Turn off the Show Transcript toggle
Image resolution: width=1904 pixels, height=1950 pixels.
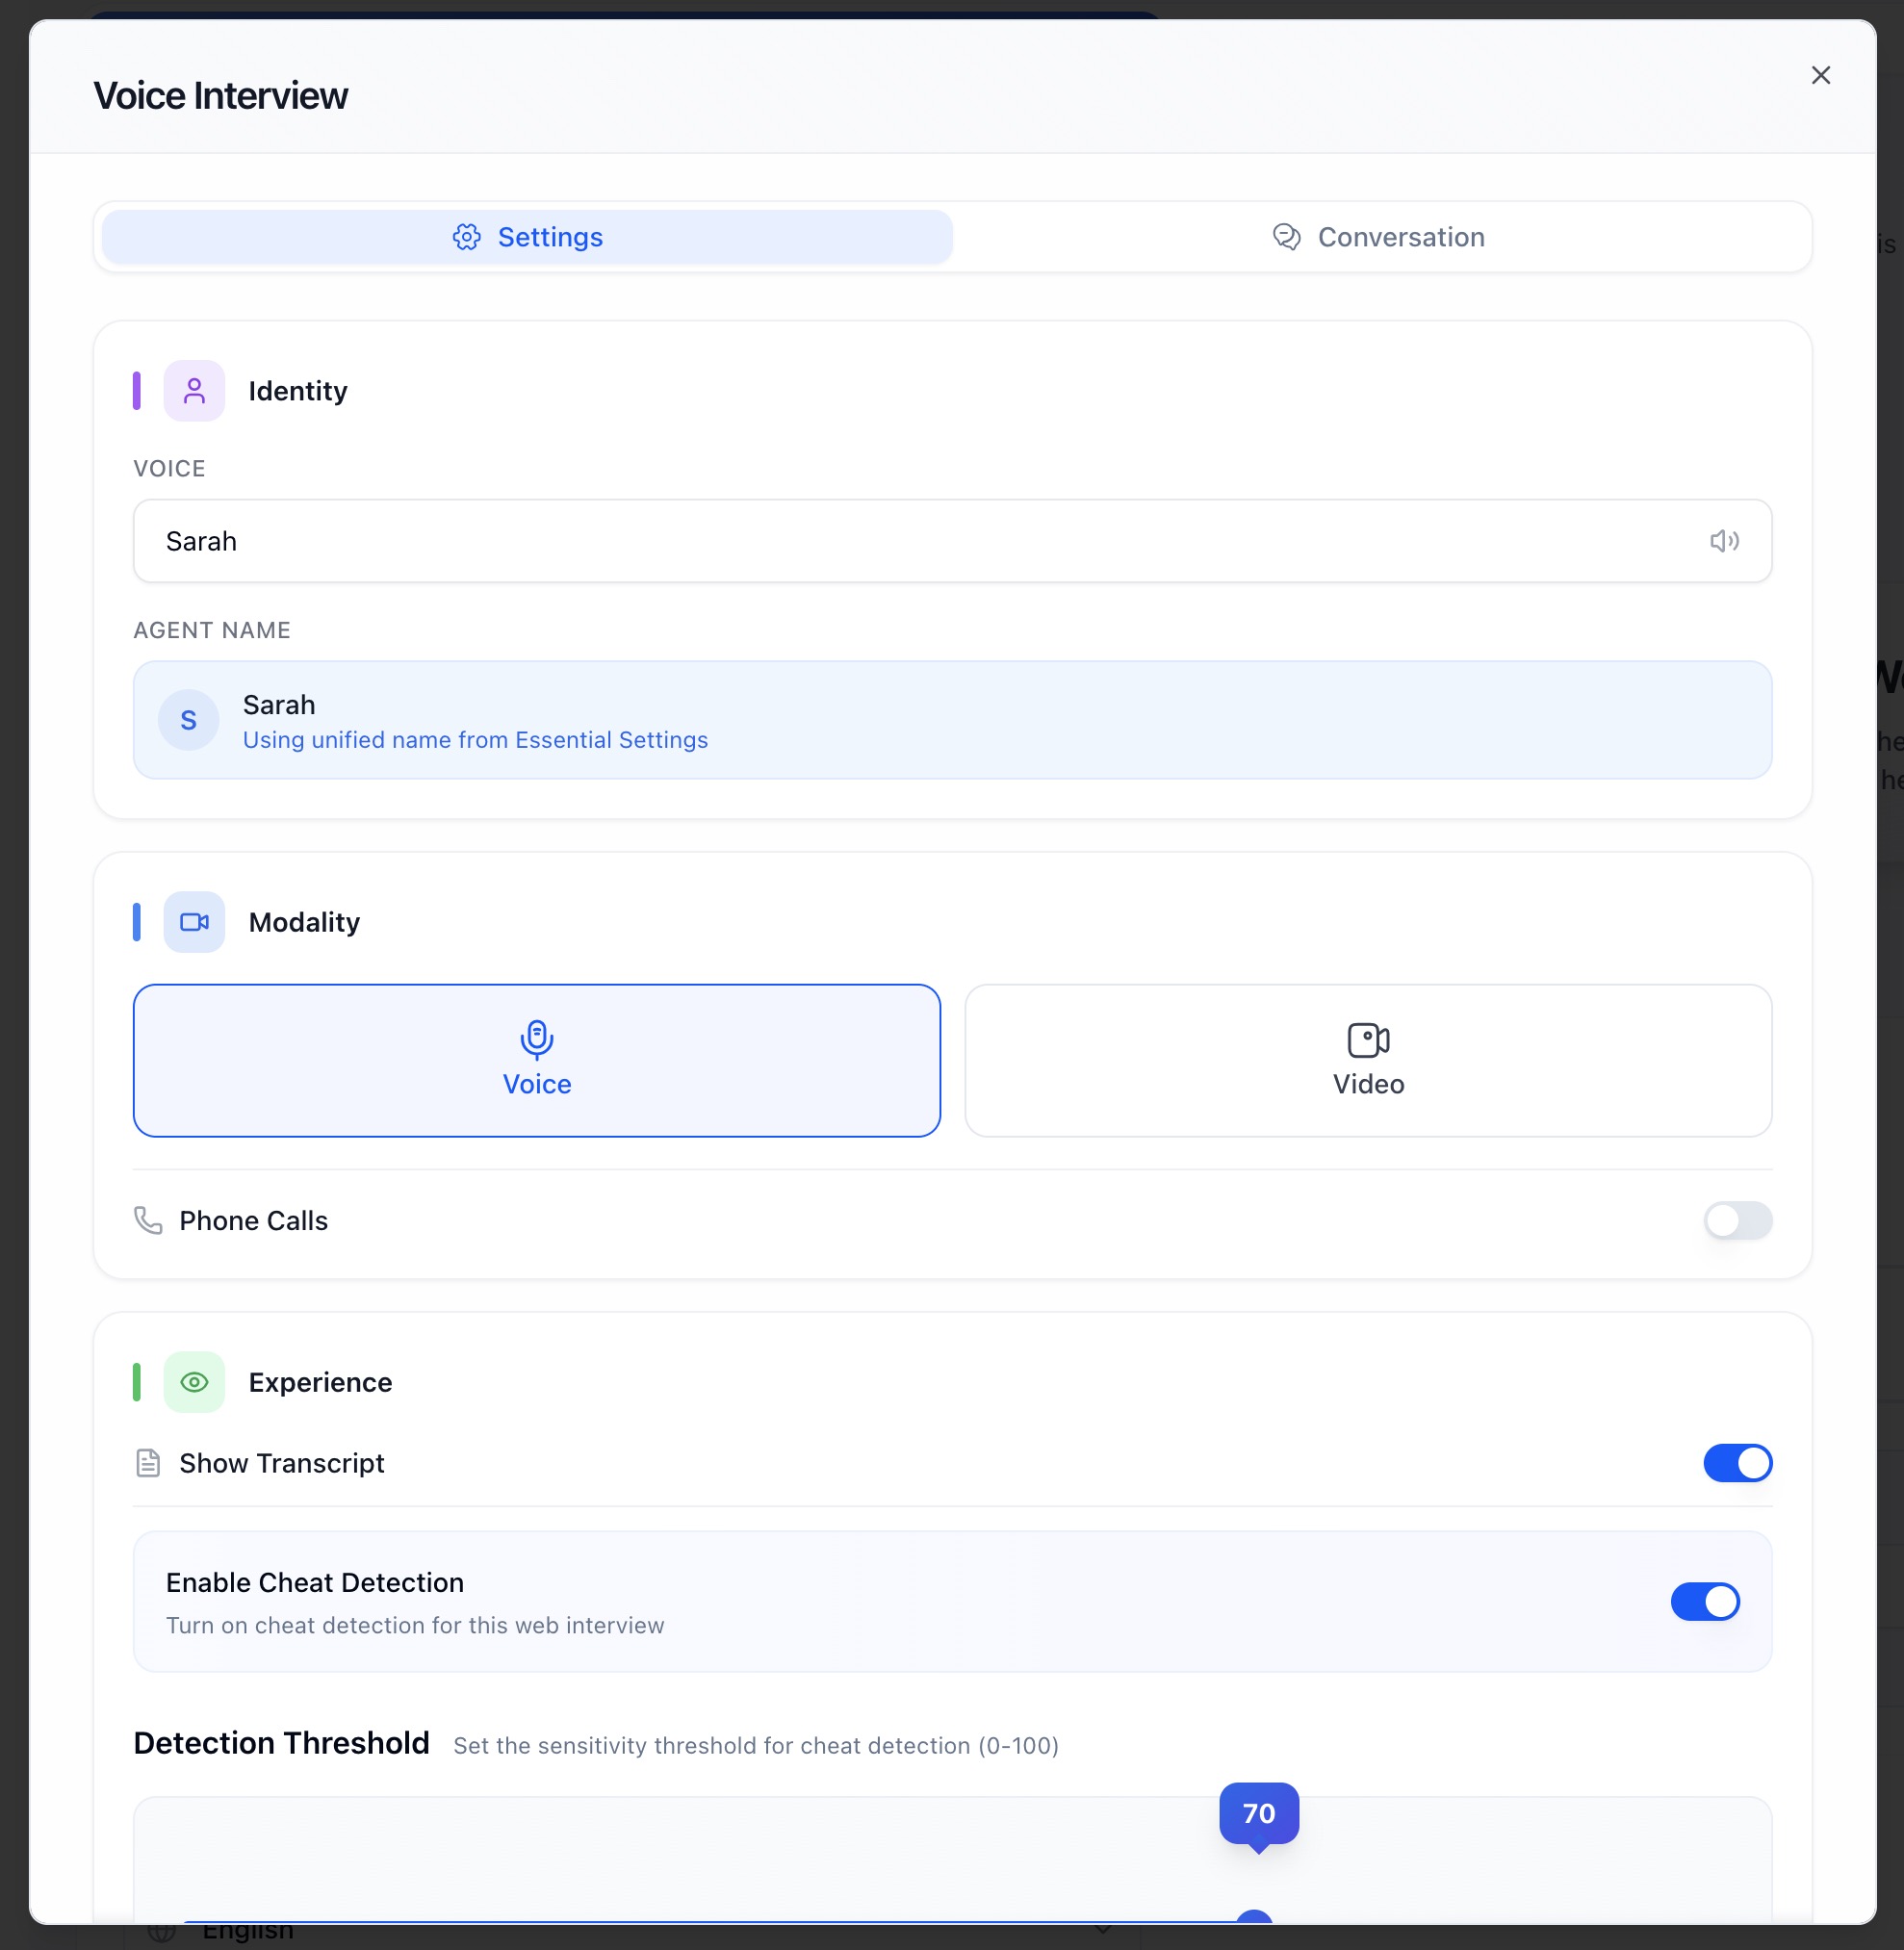point(1738,1463)
